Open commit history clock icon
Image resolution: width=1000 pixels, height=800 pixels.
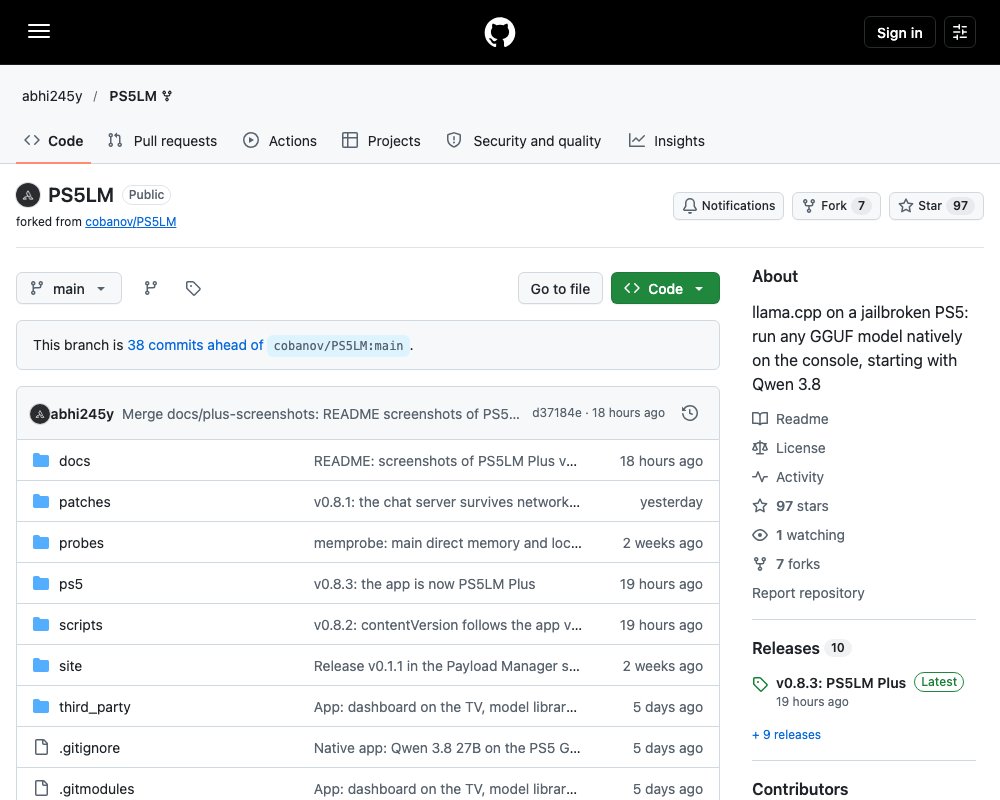click(689, 413)
